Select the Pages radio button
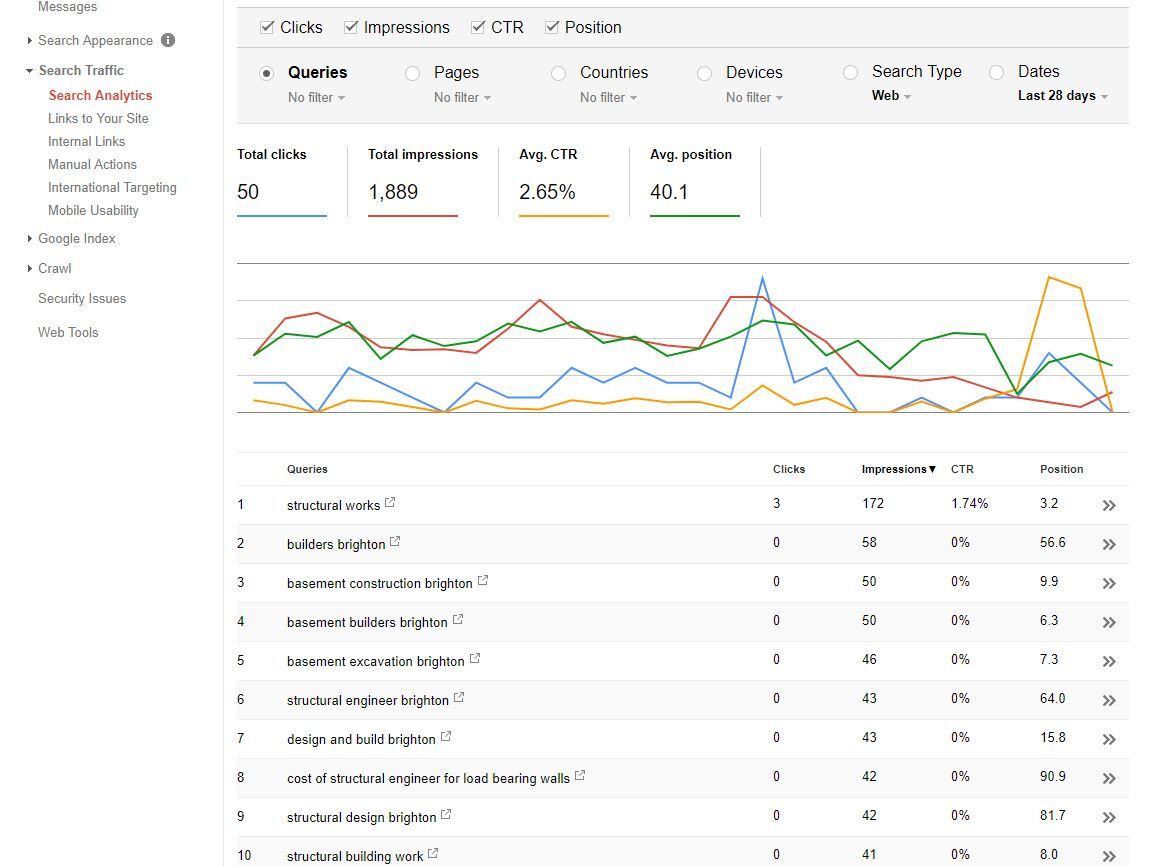Screen dimensions: 1157x866 tap(412, 73)
